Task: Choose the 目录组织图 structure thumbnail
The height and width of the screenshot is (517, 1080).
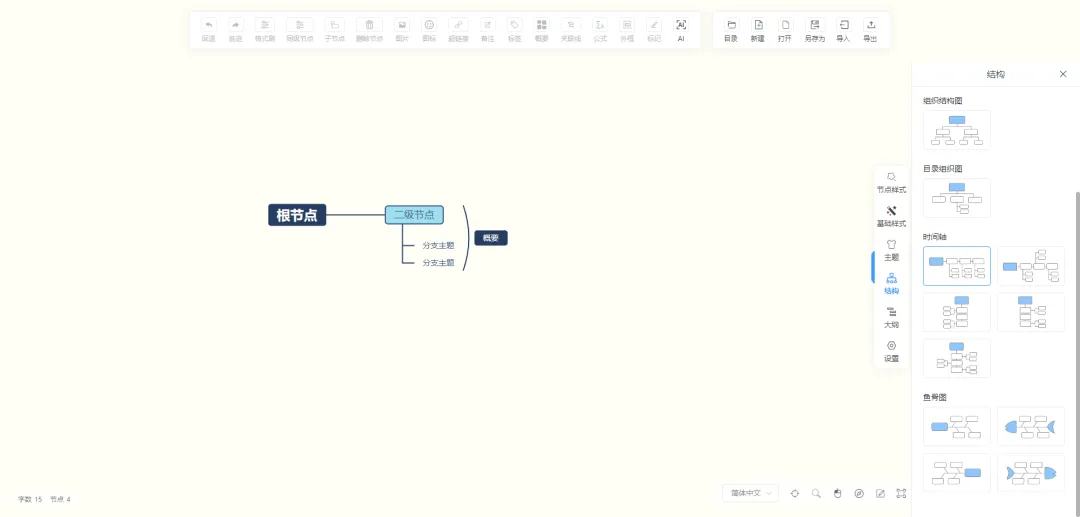Action: [x=957, y=198]
